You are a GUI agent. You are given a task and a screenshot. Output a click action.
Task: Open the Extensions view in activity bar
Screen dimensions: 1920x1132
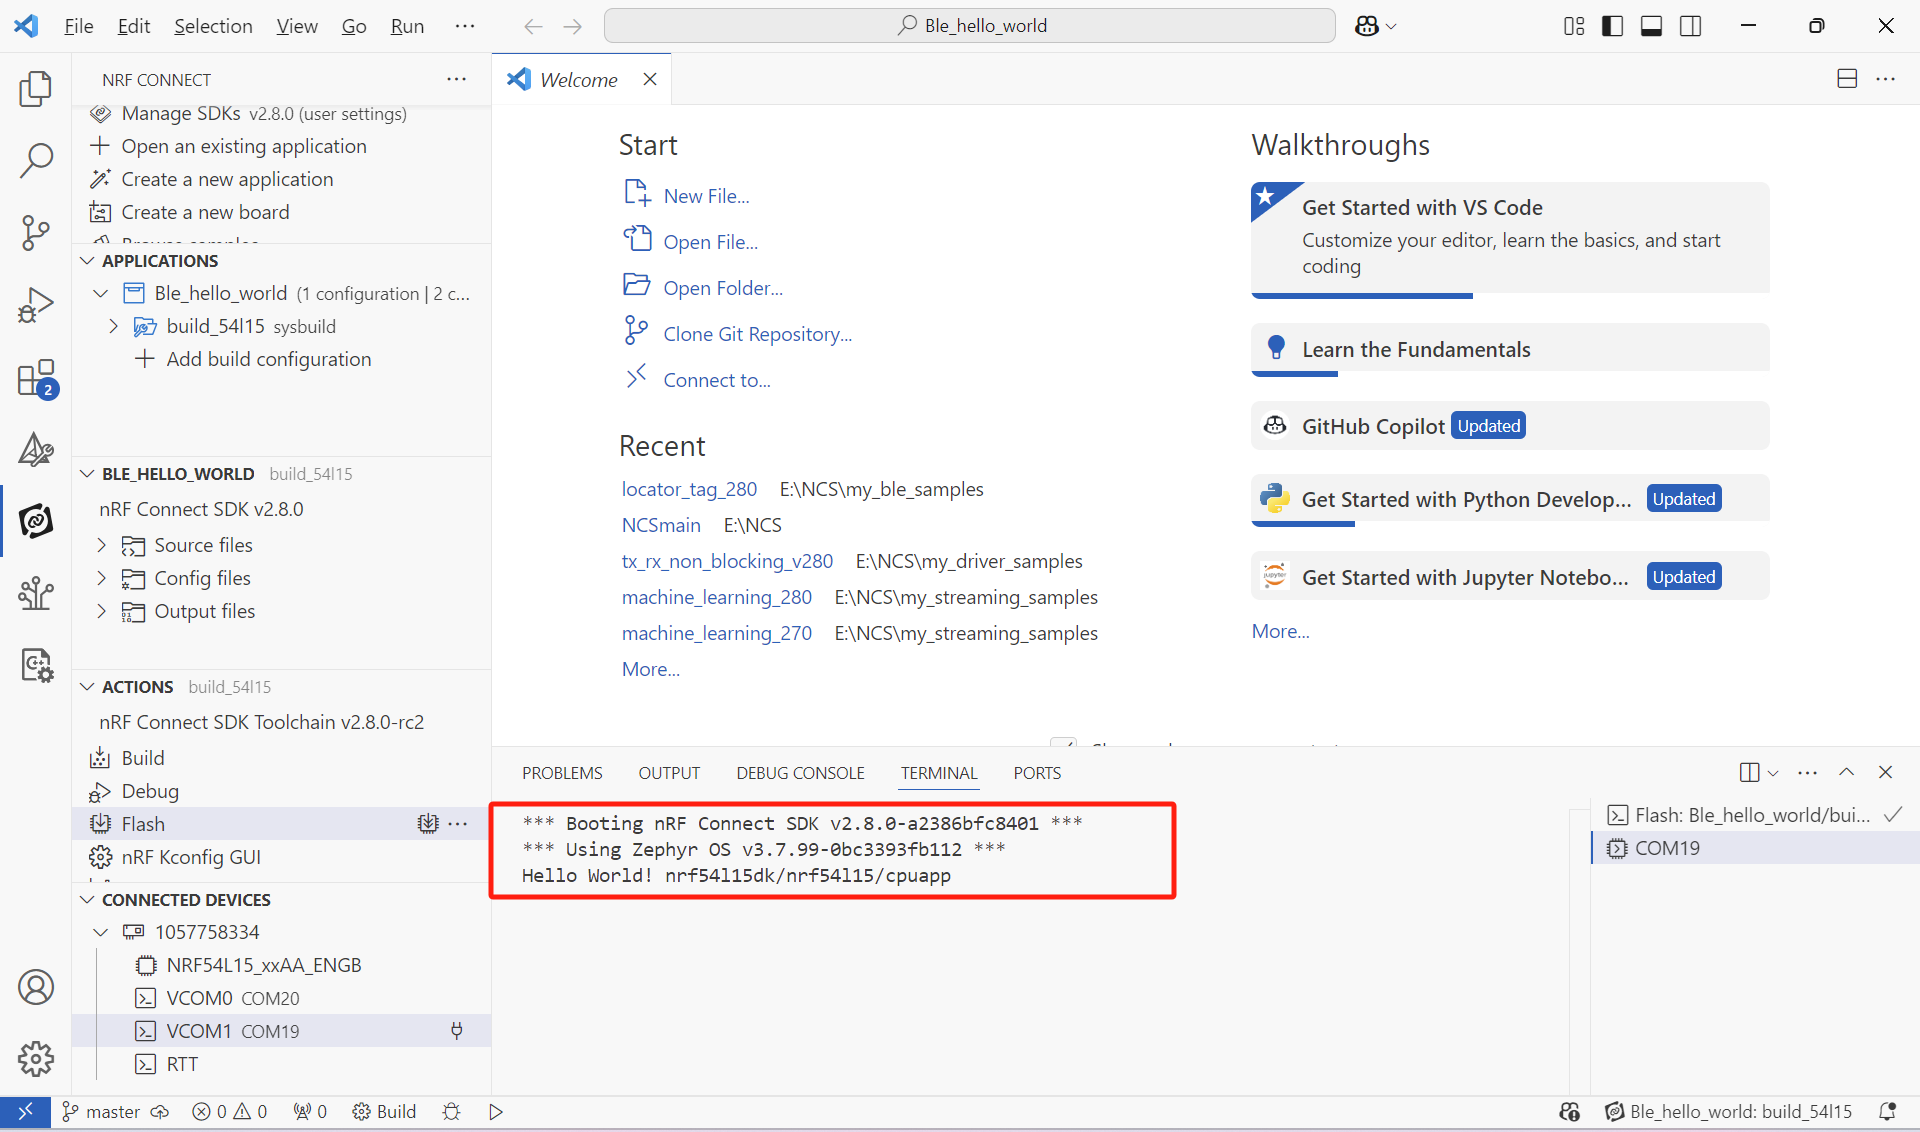(x=36, y=380)
